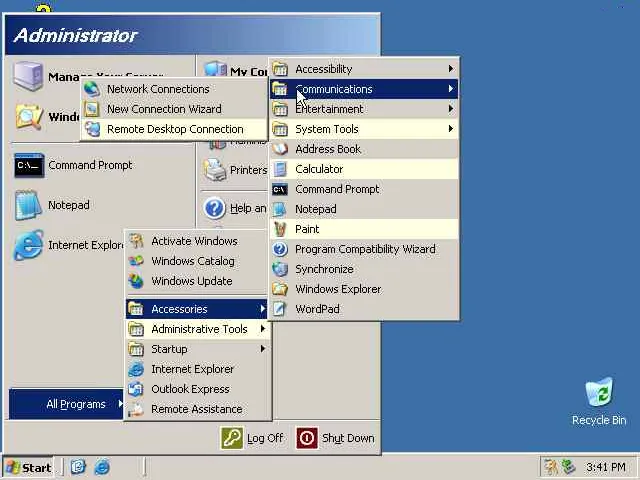
Task: Expand the Startup submenu arrow
Action: 263,349
